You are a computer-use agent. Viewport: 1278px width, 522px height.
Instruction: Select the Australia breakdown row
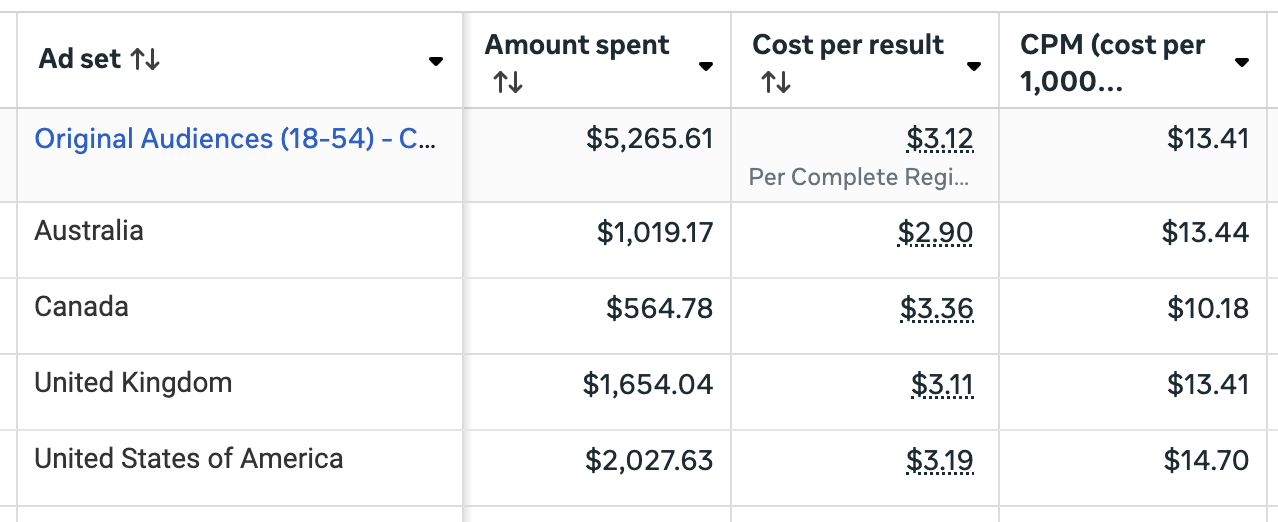point(89,231)
